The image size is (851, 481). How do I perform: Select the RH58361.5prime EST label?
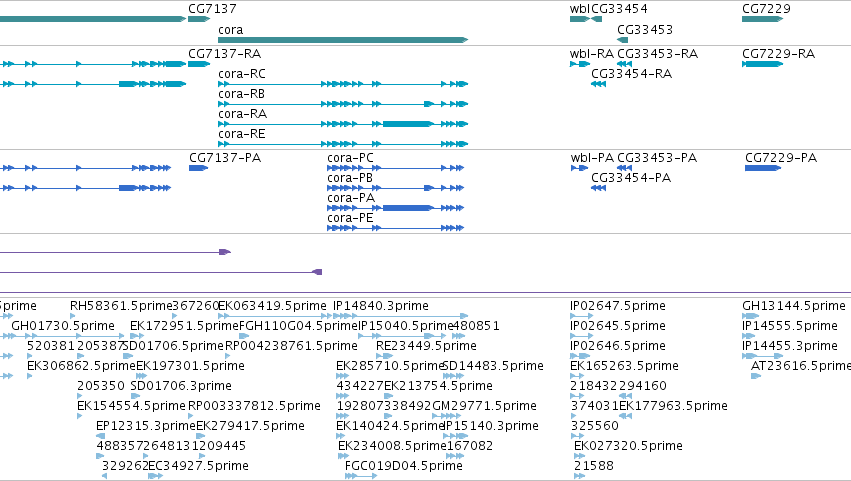tap(121, 306)
